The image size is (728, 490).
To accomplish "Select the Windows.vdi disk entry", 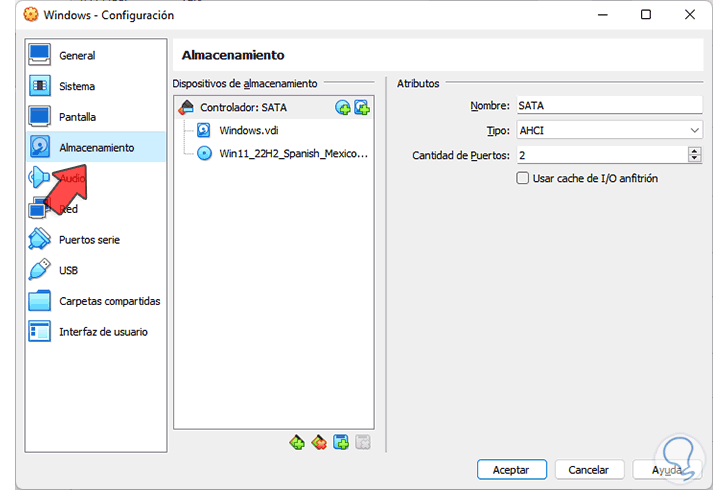I will click(274, 130).
